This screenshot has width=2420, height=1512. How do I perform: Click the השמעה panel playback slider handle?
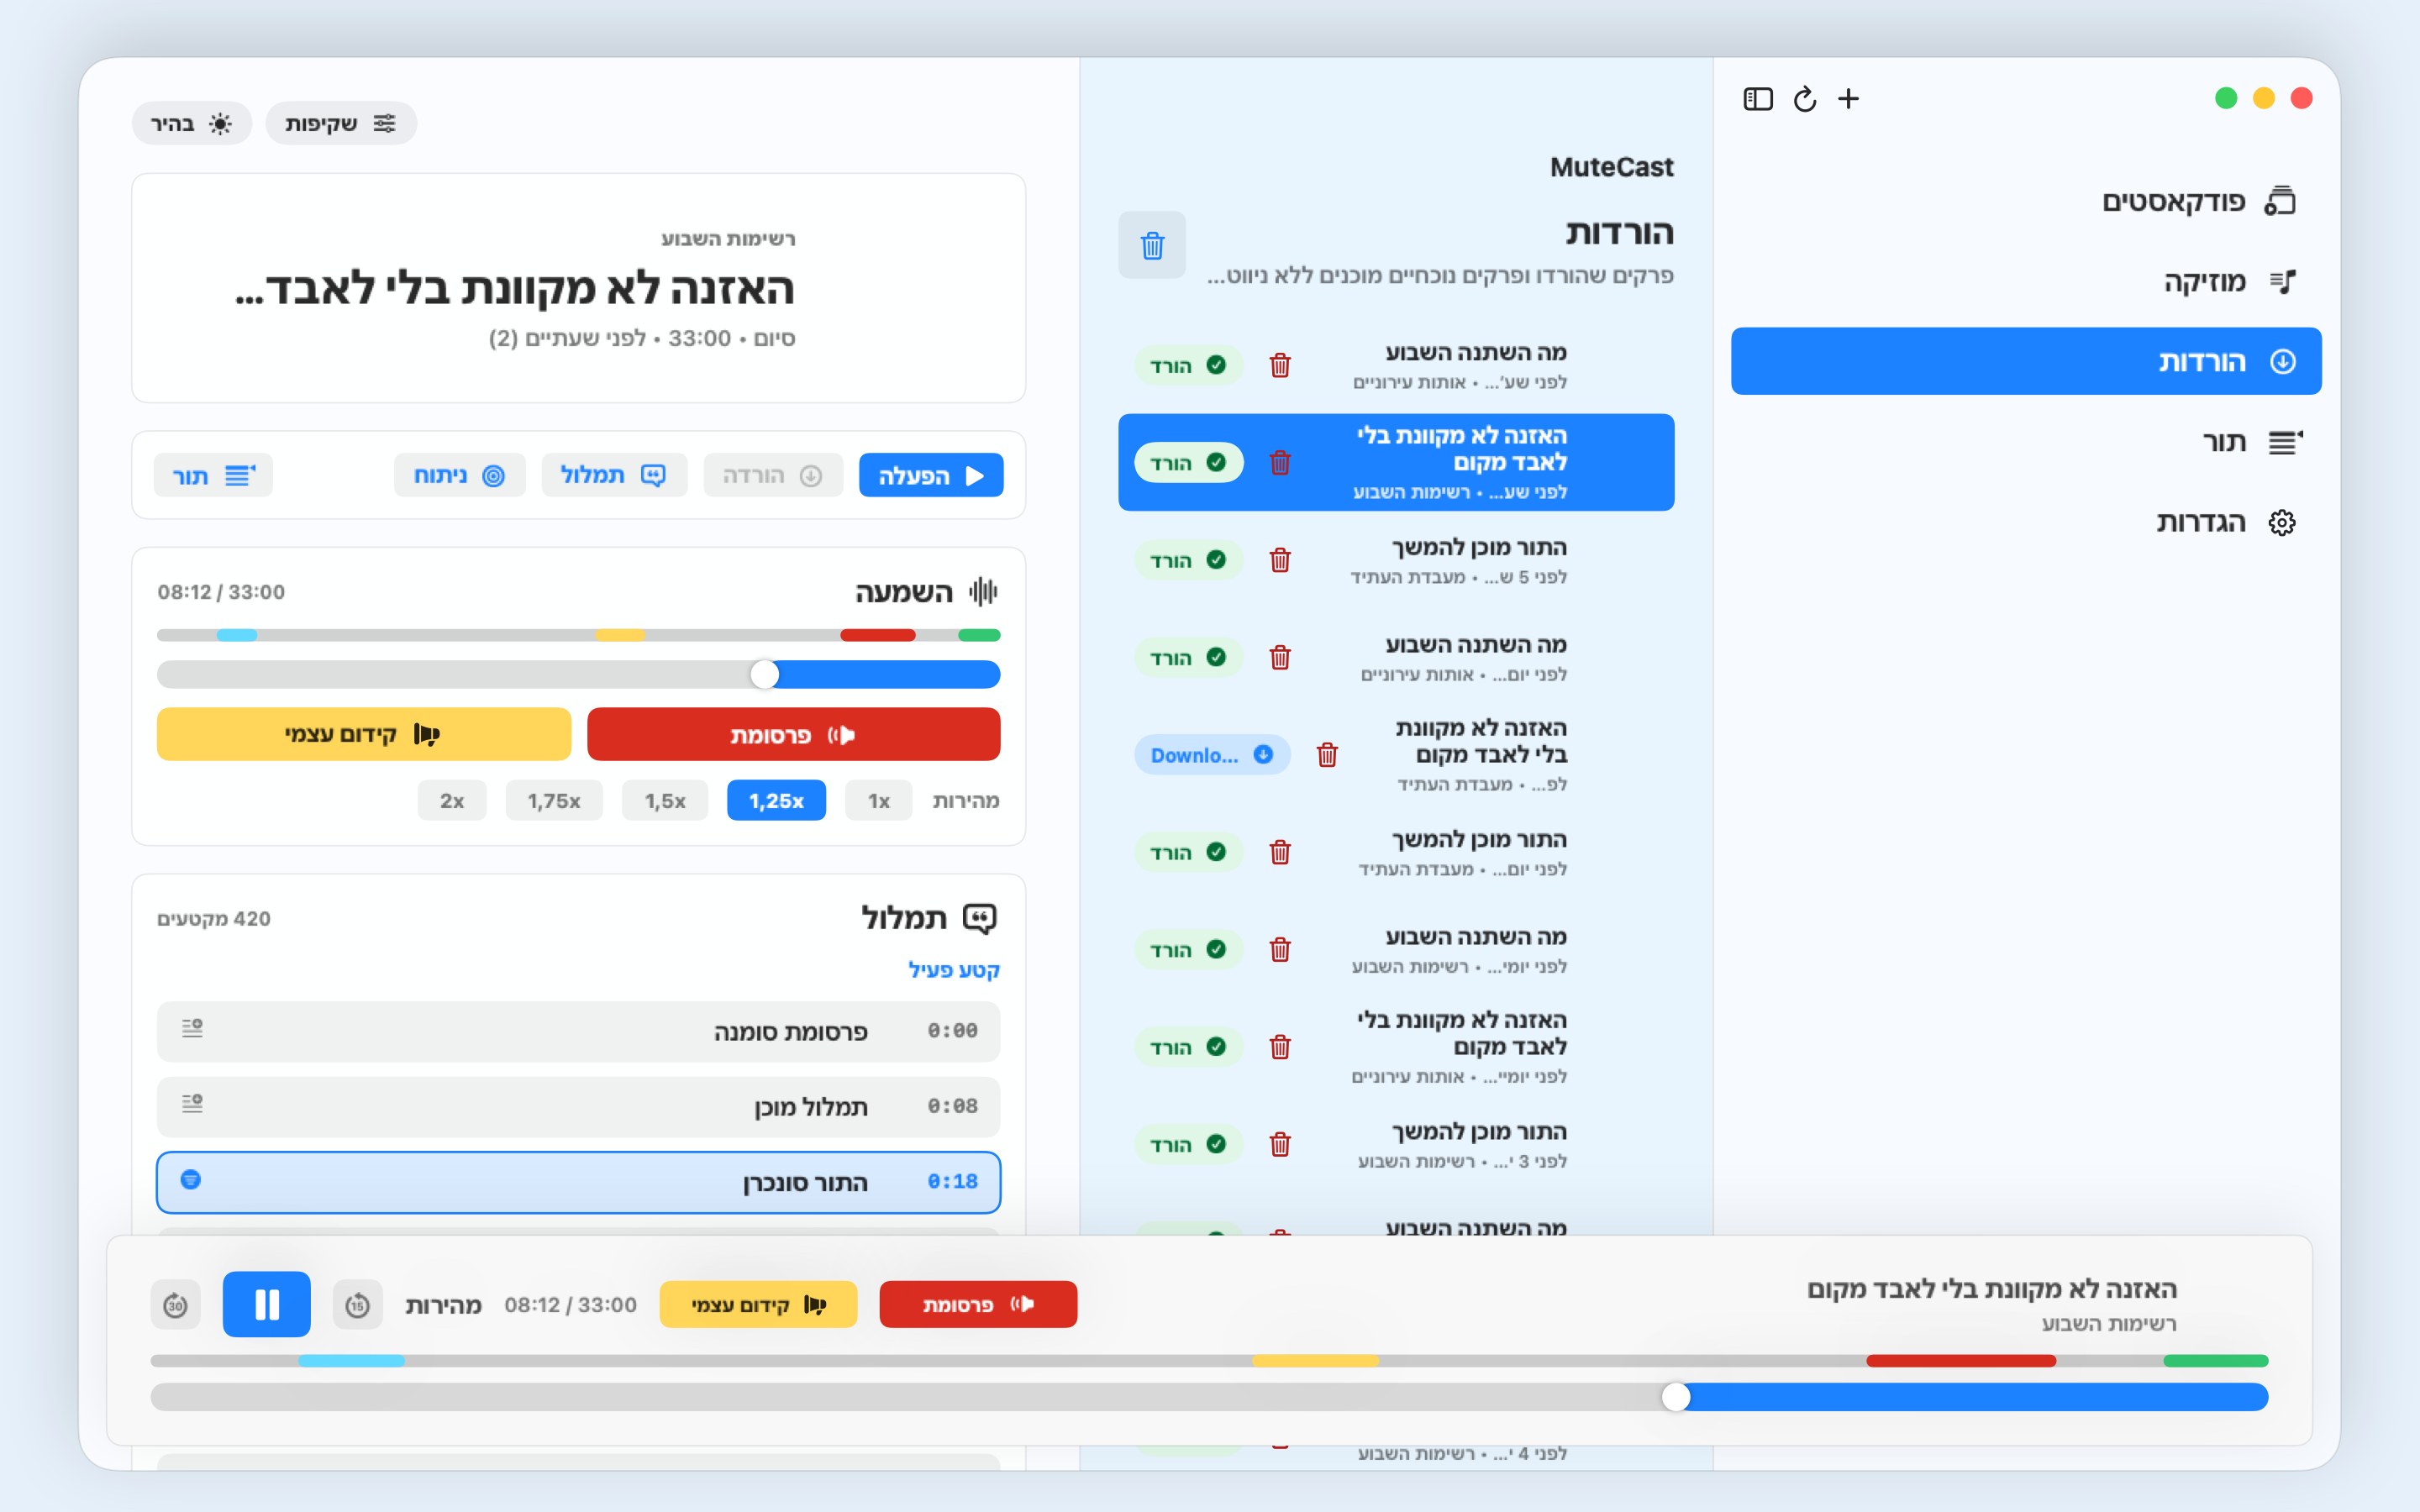[764, 675]
